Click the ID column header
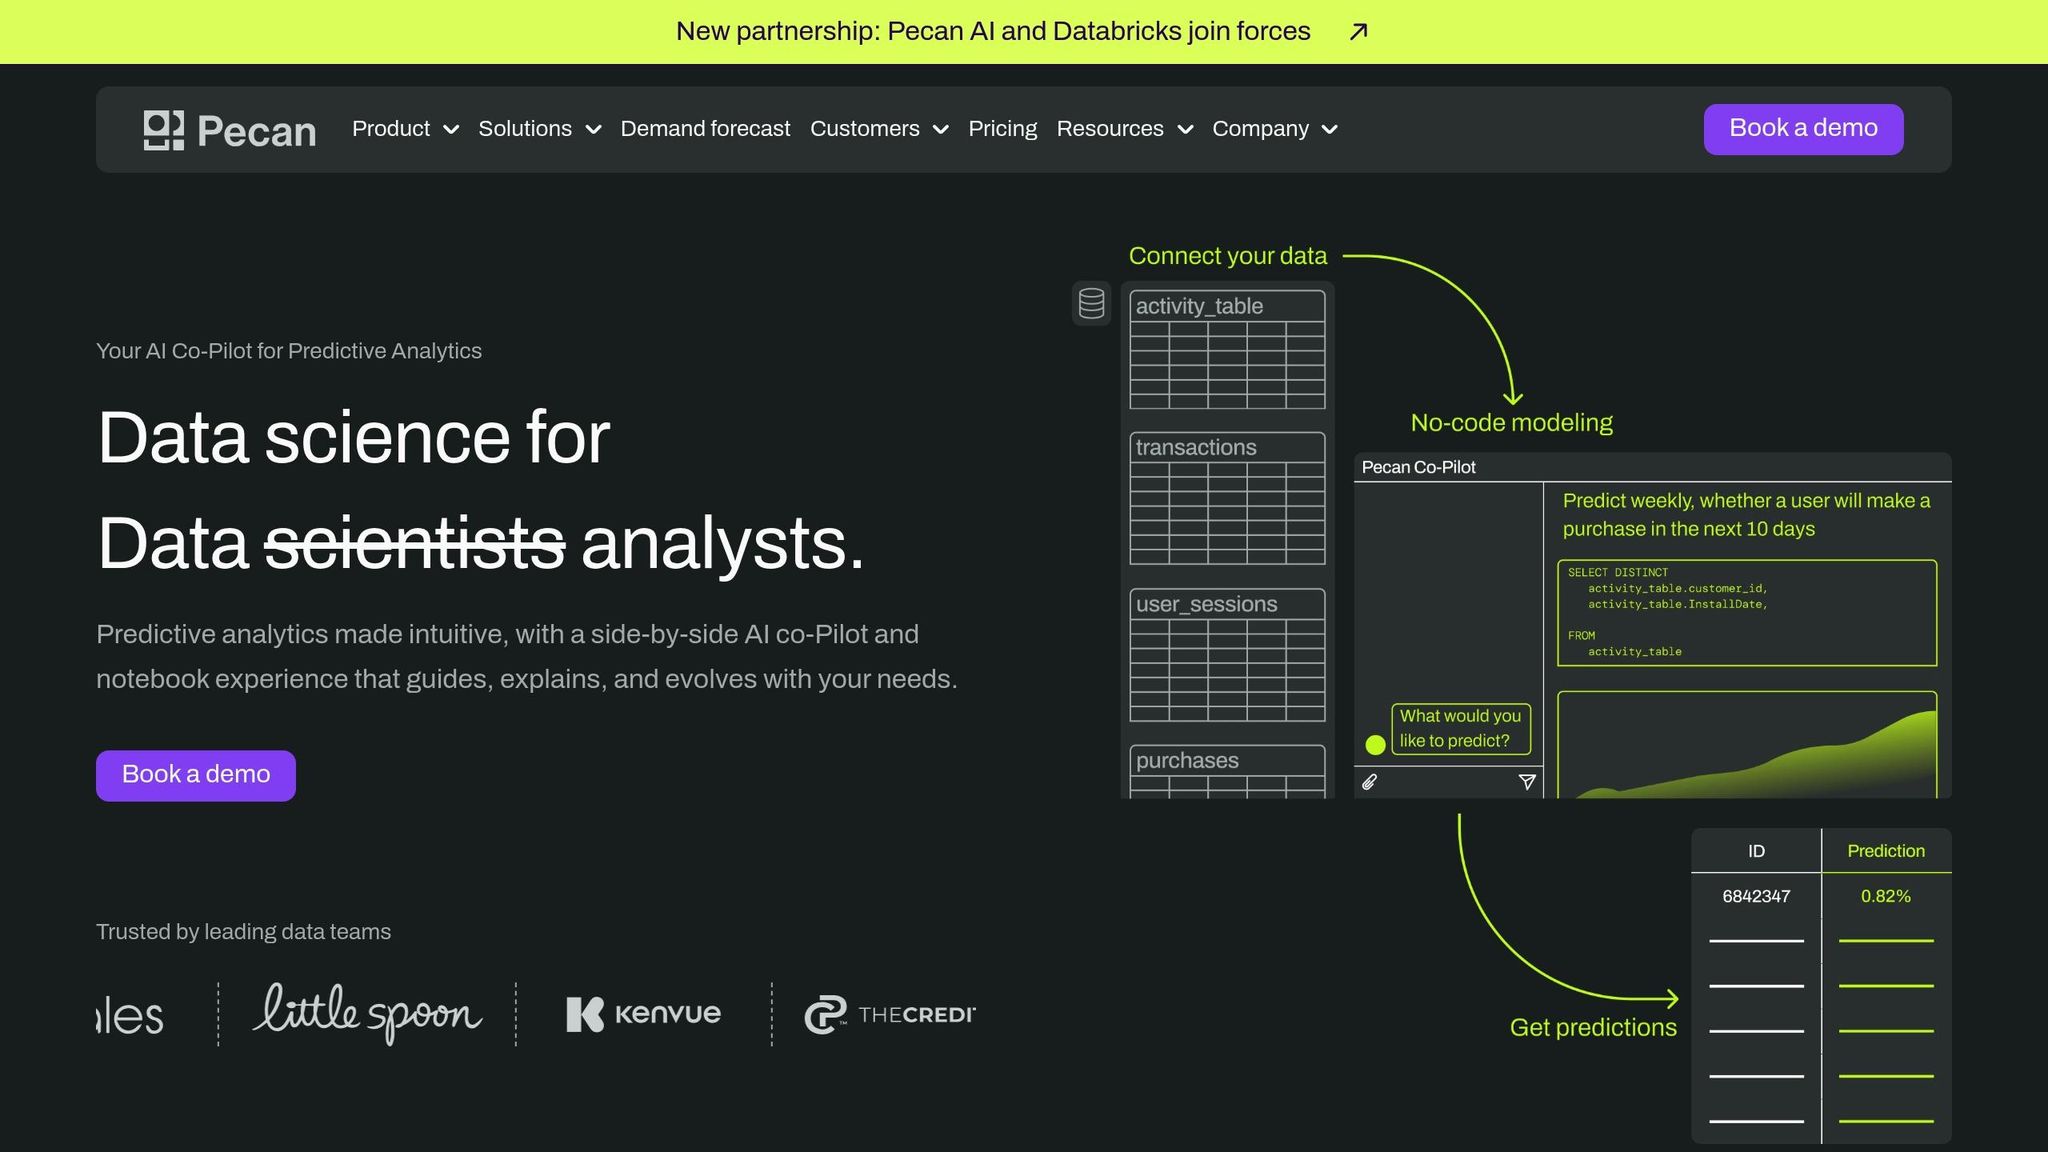 [1756, 851]
